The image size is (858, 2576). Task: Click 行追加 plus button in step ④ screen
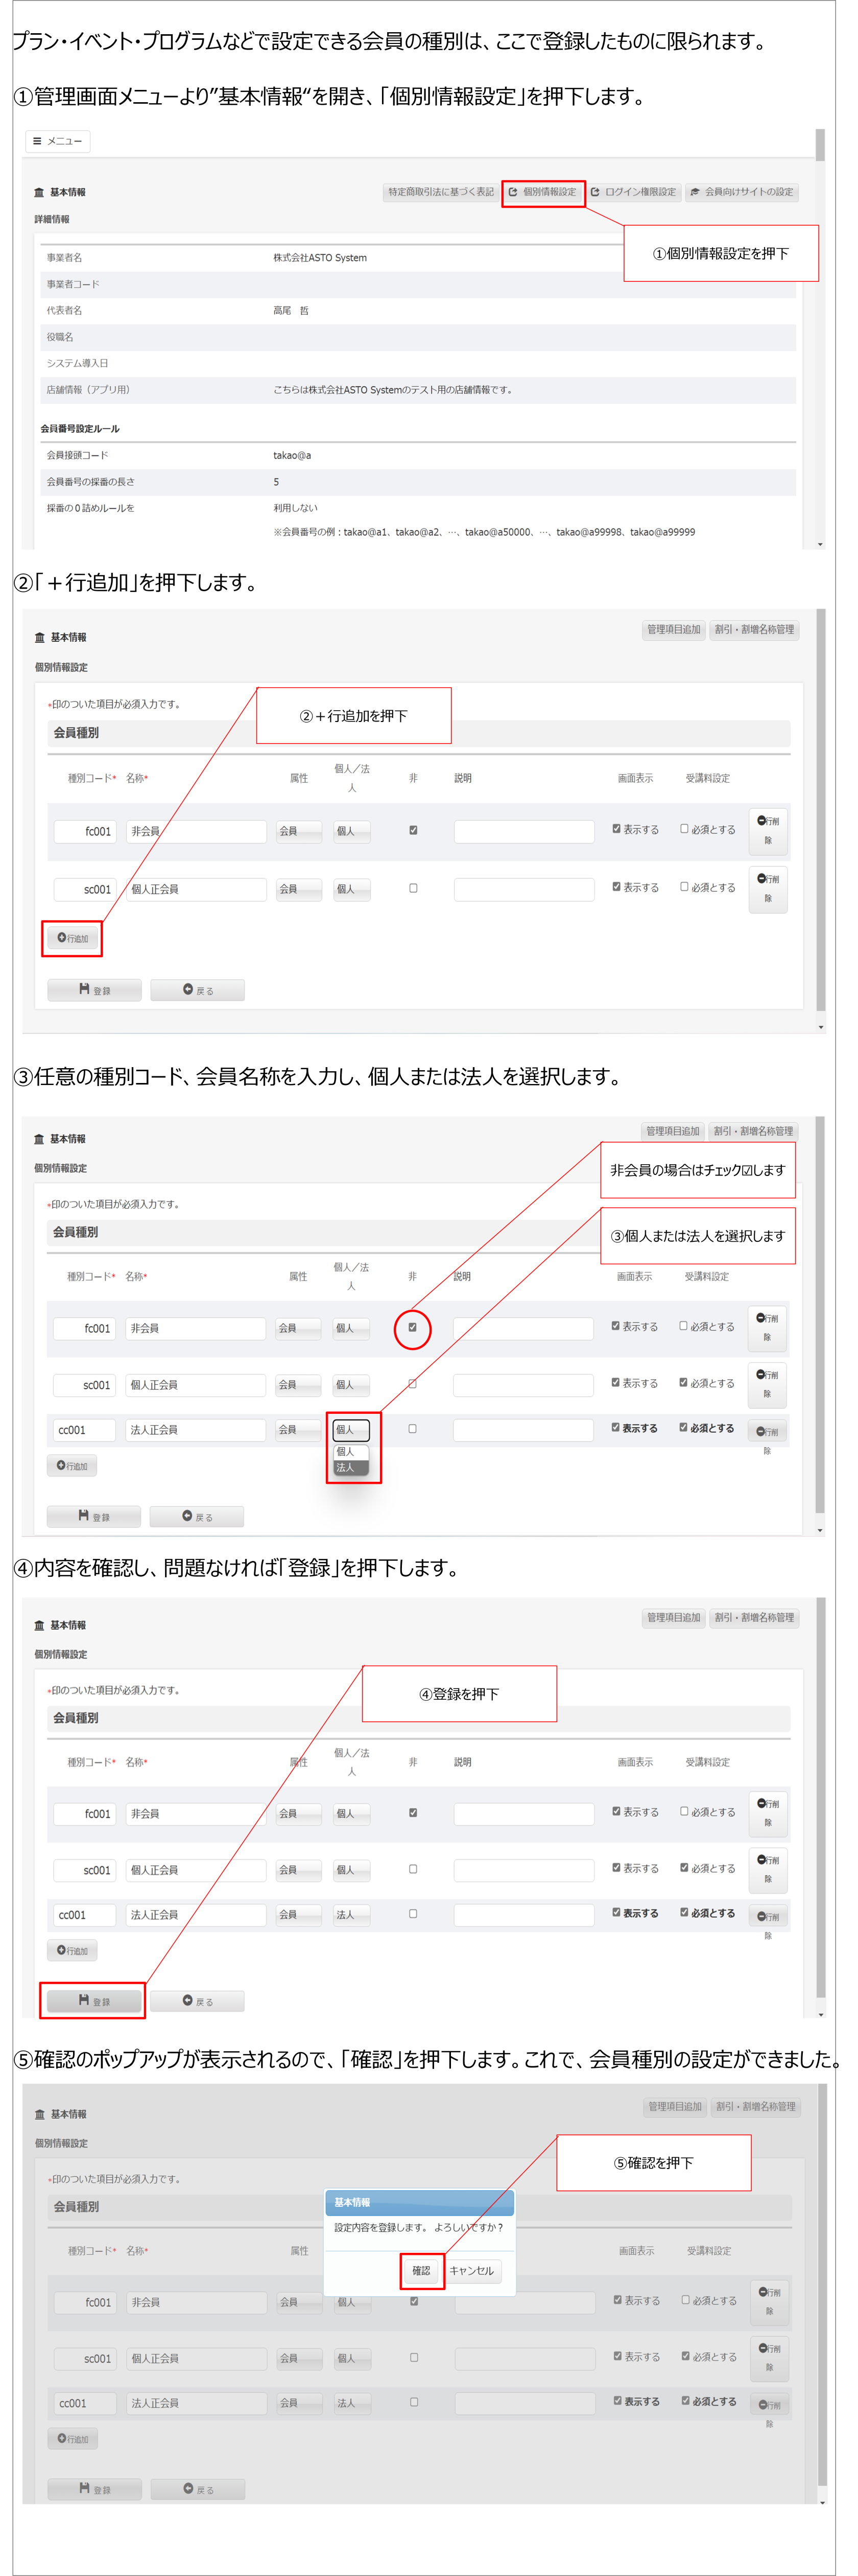(72, 1950)
